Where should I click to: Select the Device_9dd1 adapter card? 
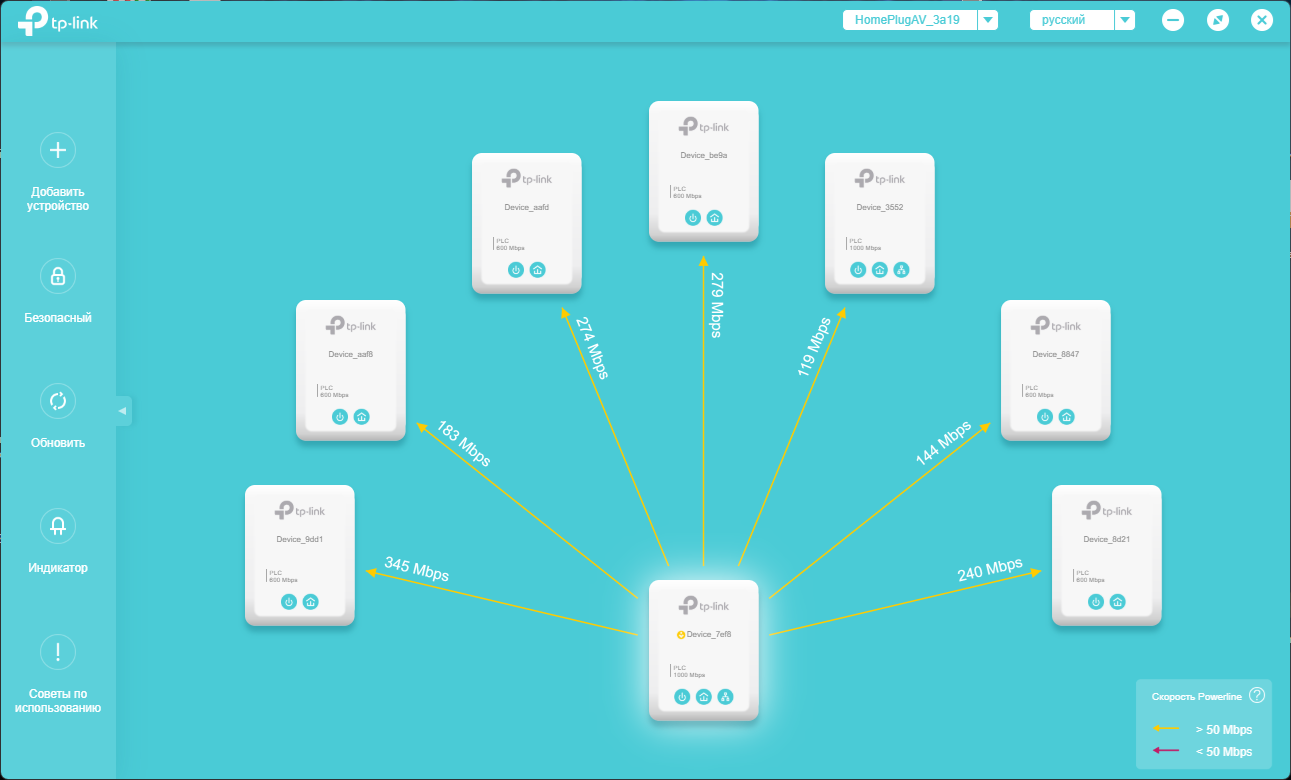pyautogui.click(x=300, y=555)
